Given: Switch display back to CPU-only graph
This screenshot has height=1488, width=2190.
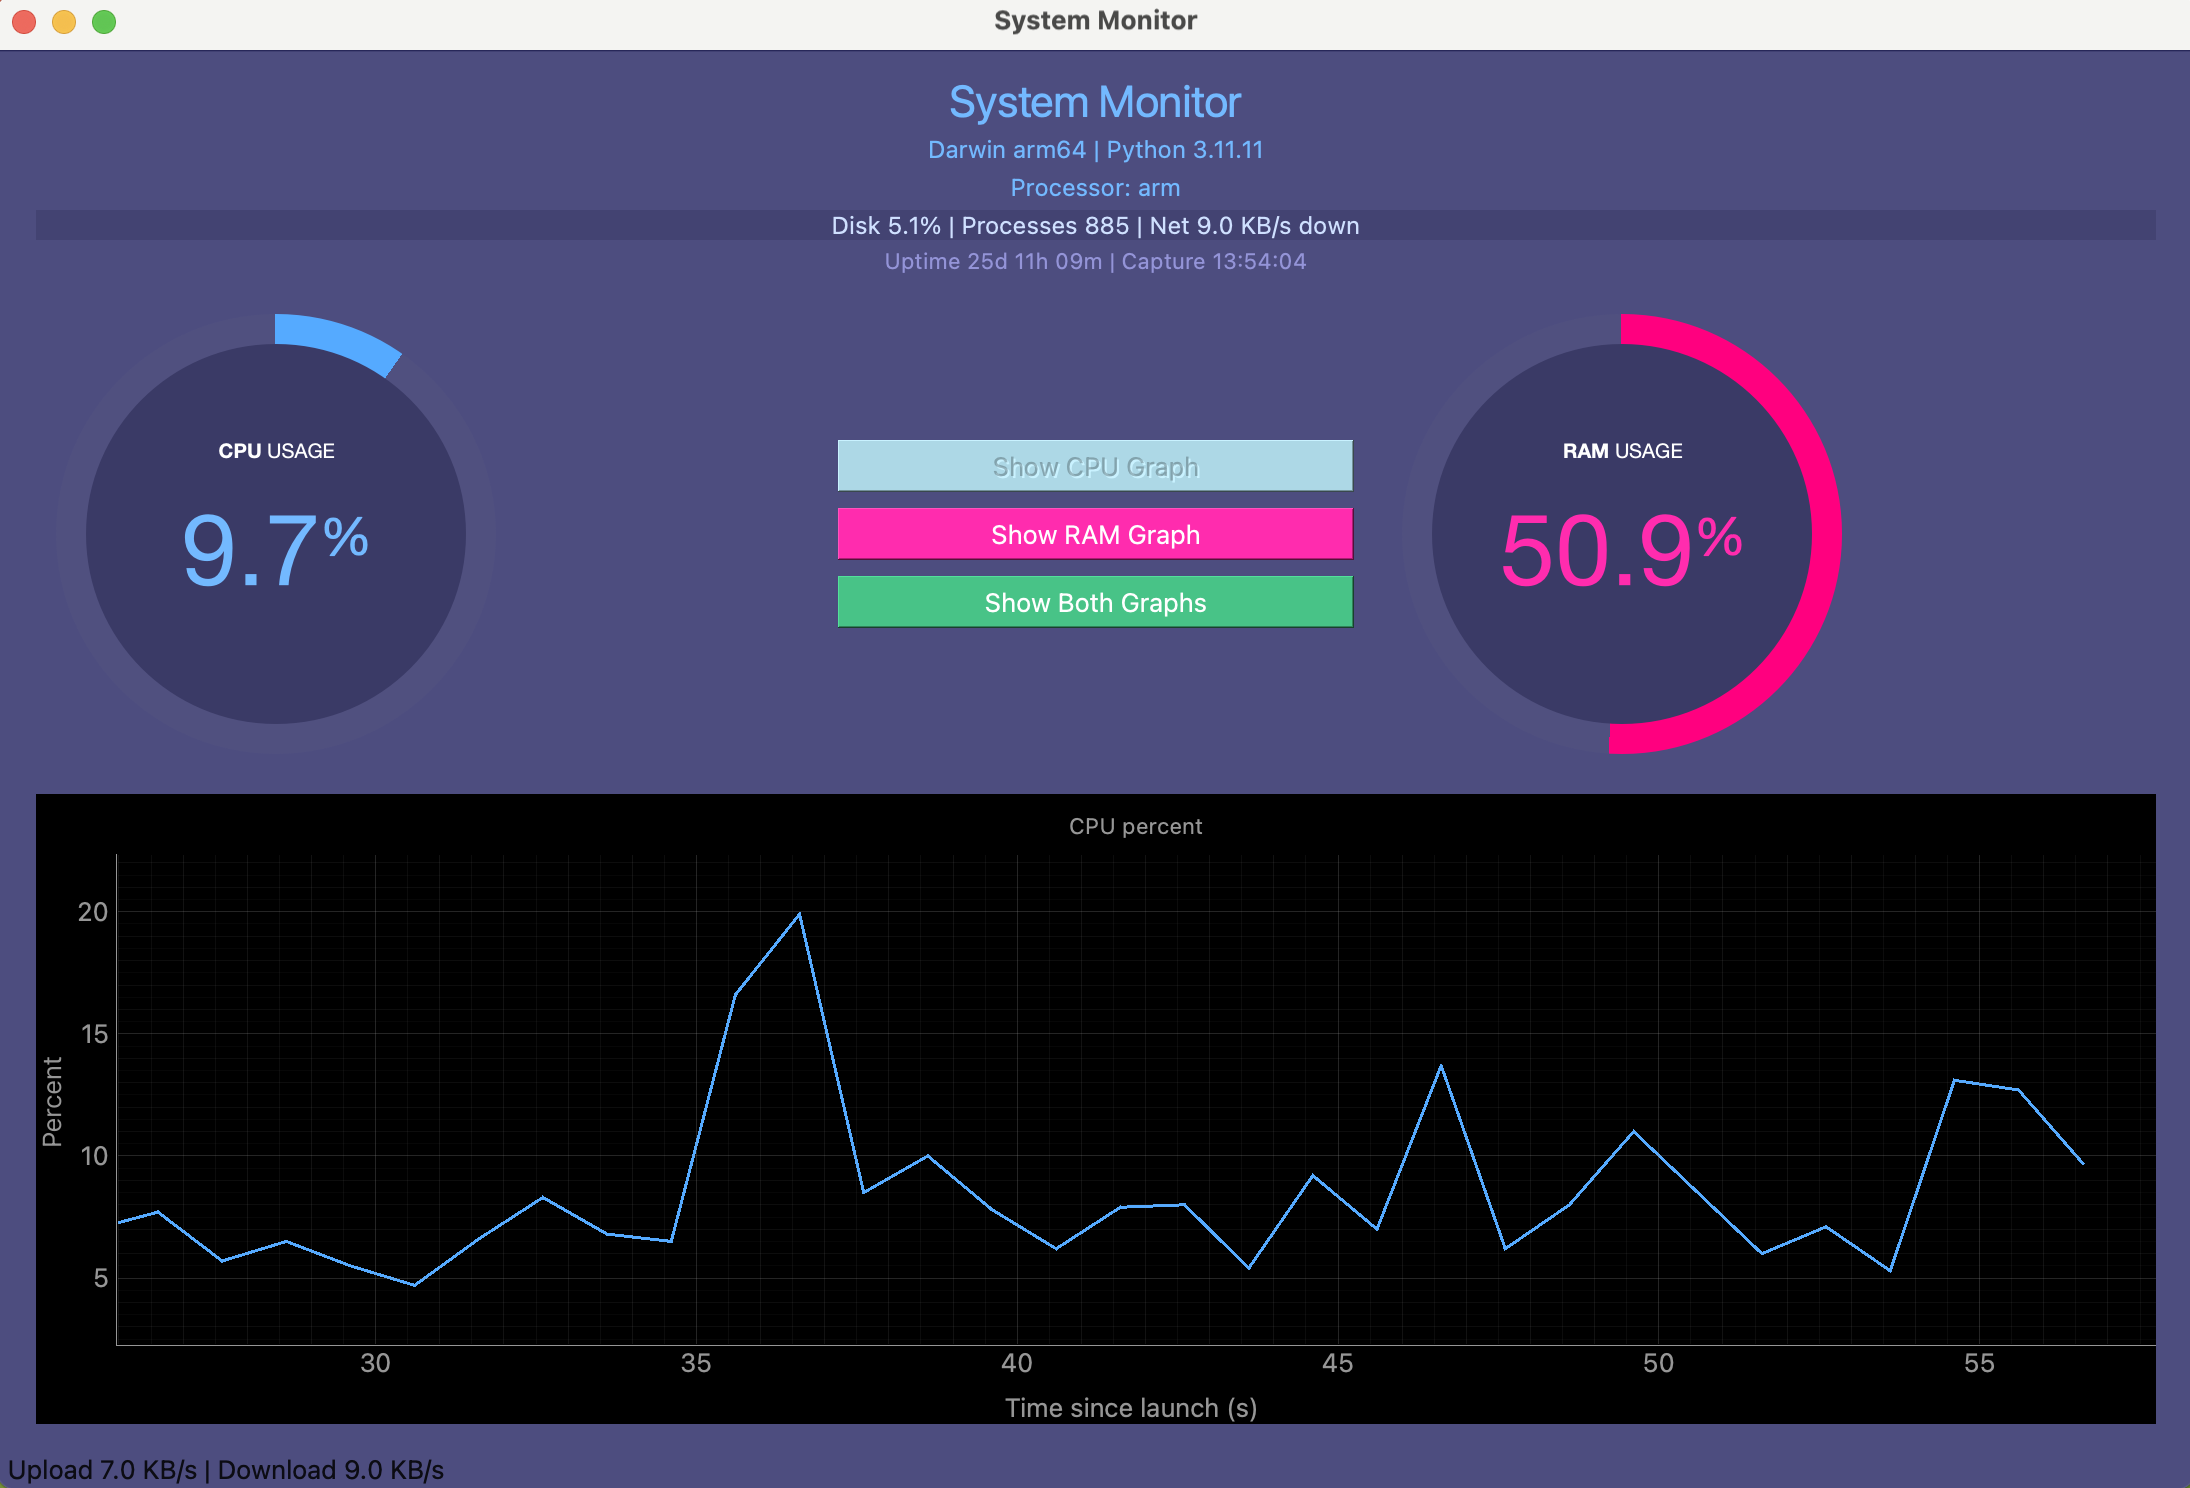Looking at the screenshot, I should point(1095,465).
